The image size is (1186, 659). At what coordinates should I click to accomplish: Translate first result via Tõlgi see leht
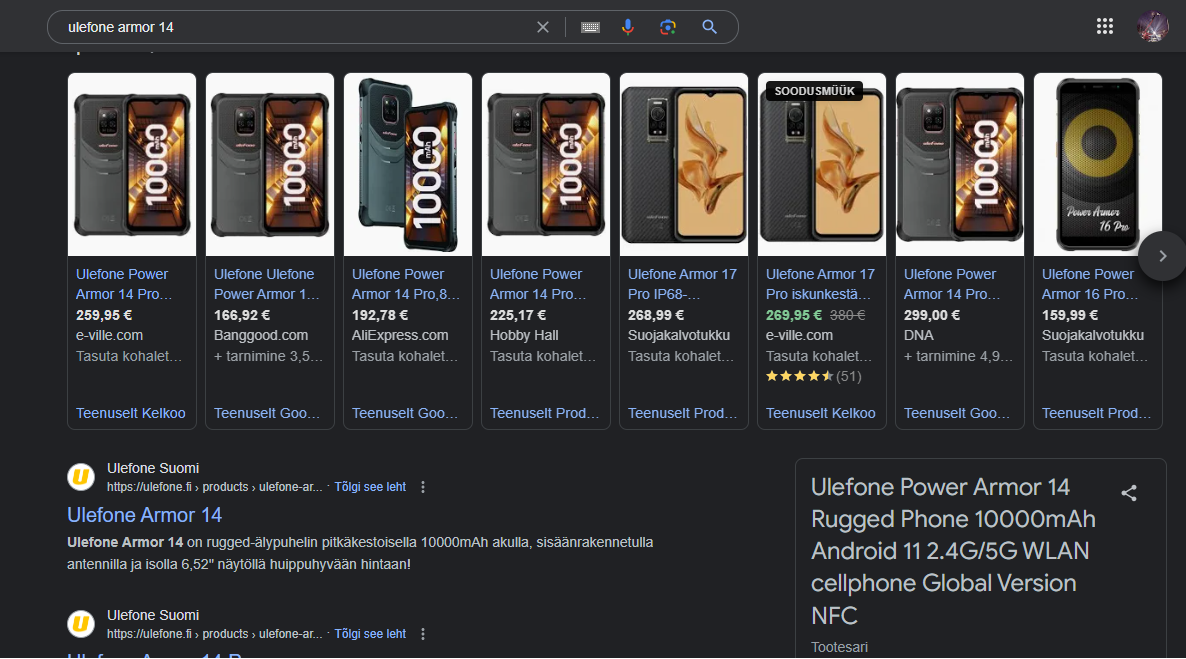pos(370,487)
